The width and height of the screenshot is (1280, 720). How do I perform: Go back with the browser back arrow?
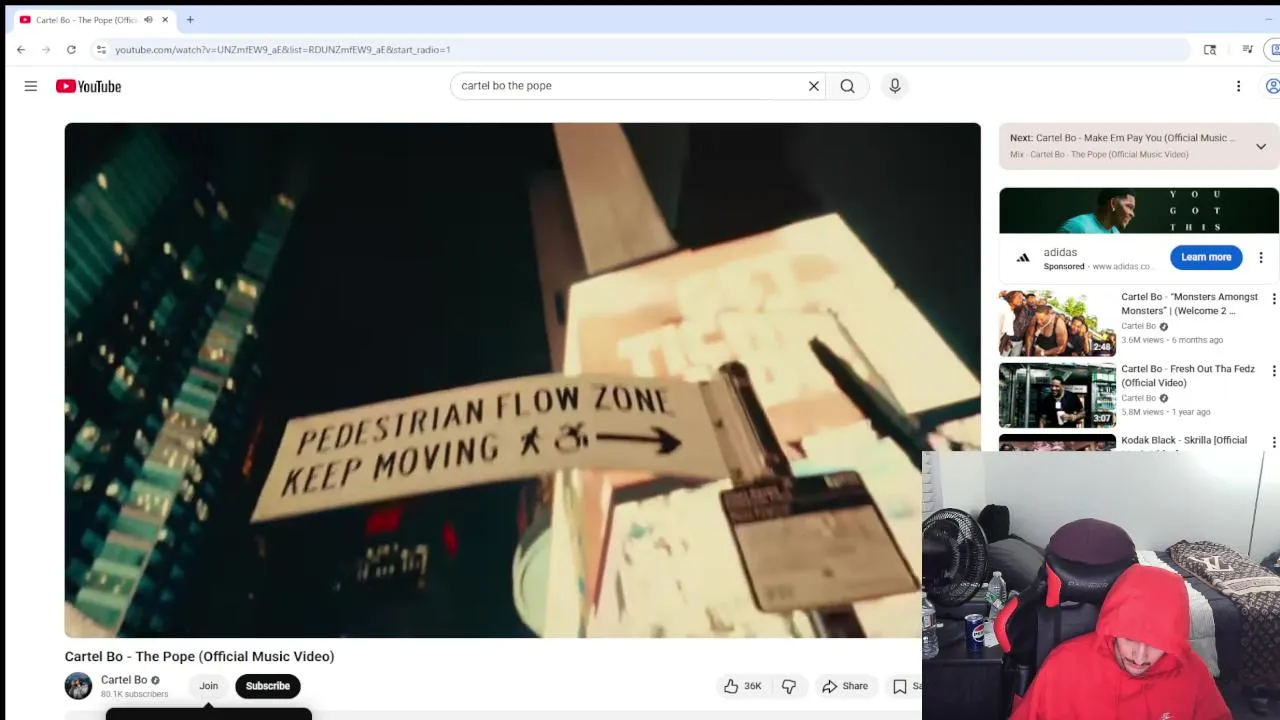[21, 49]
